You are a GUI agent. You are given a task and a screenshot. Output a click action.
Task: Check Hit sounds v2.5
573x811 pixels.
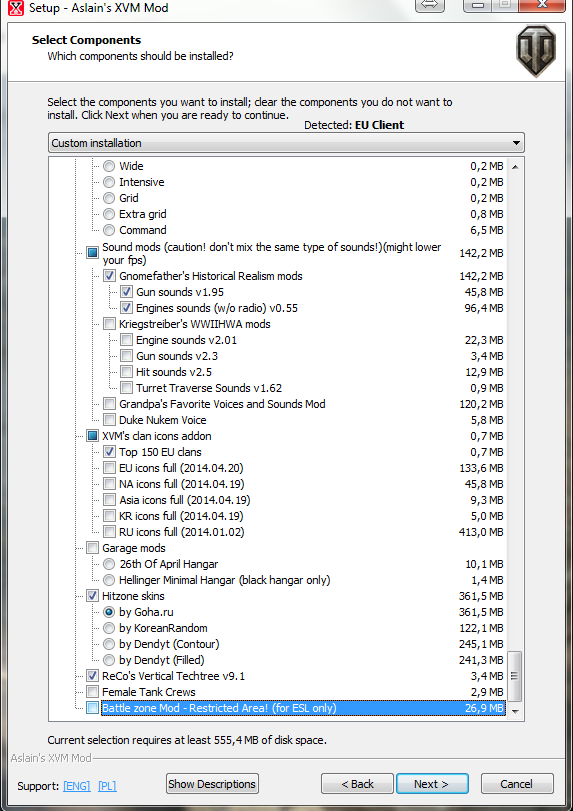coord(126,372)
